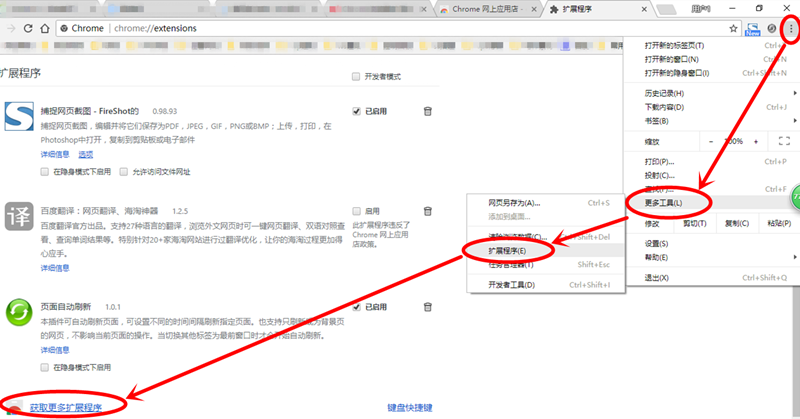This screenshot has height=419, width=800.
Task: Check 页面自动刷新 在隐身模式下启用 box
Action: point(44,367)
